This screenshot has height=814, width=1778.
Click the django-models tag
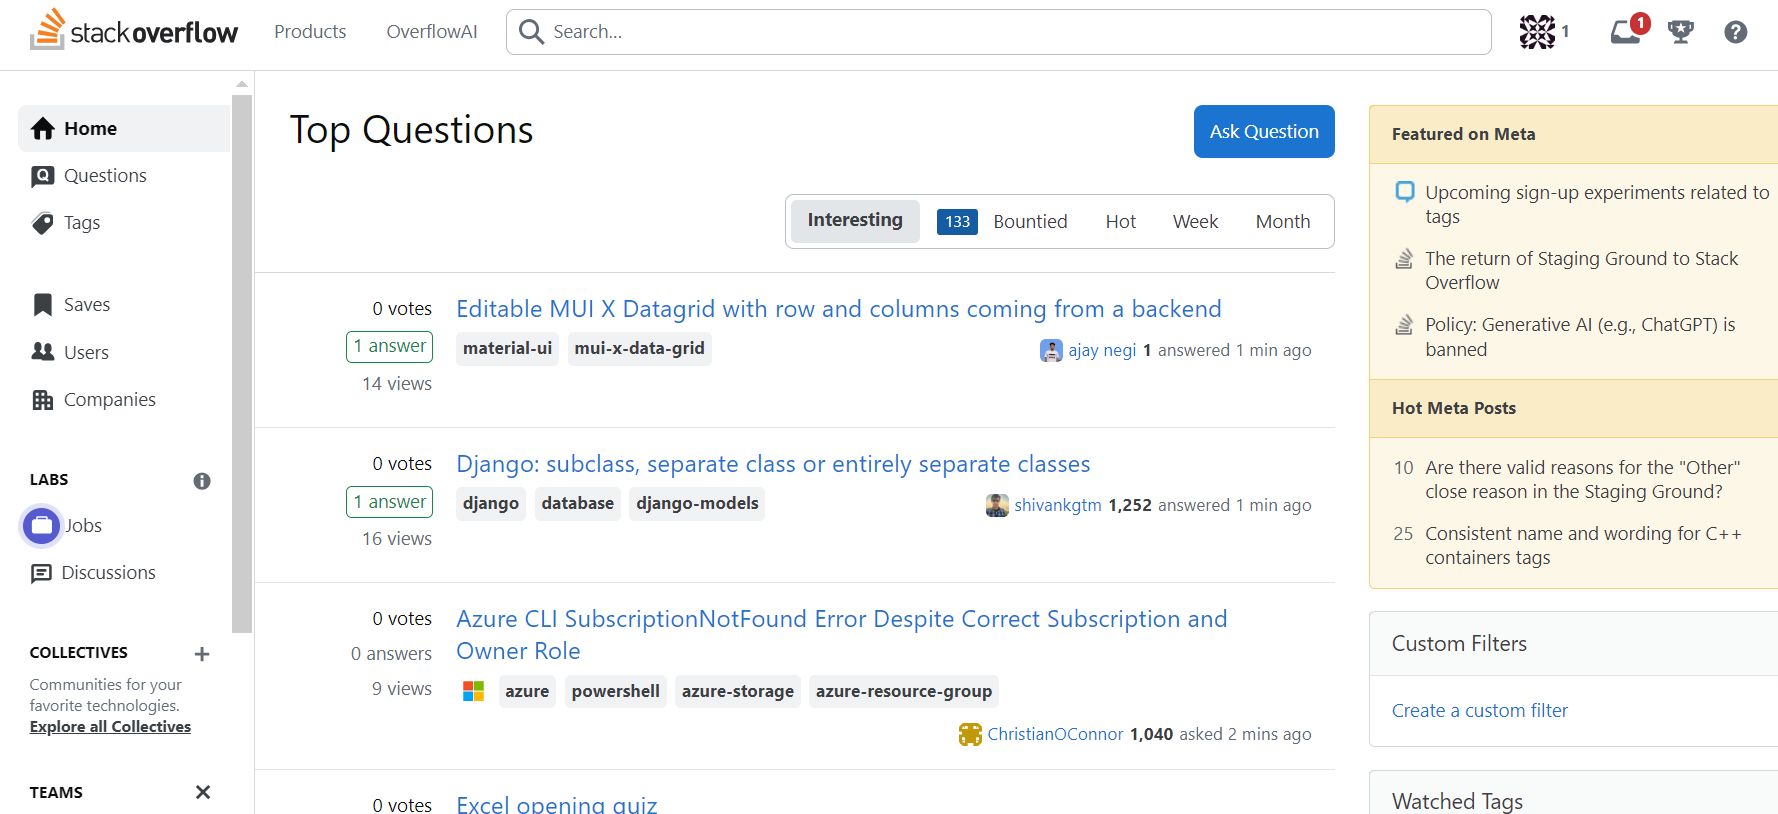(x=697, y=503)
